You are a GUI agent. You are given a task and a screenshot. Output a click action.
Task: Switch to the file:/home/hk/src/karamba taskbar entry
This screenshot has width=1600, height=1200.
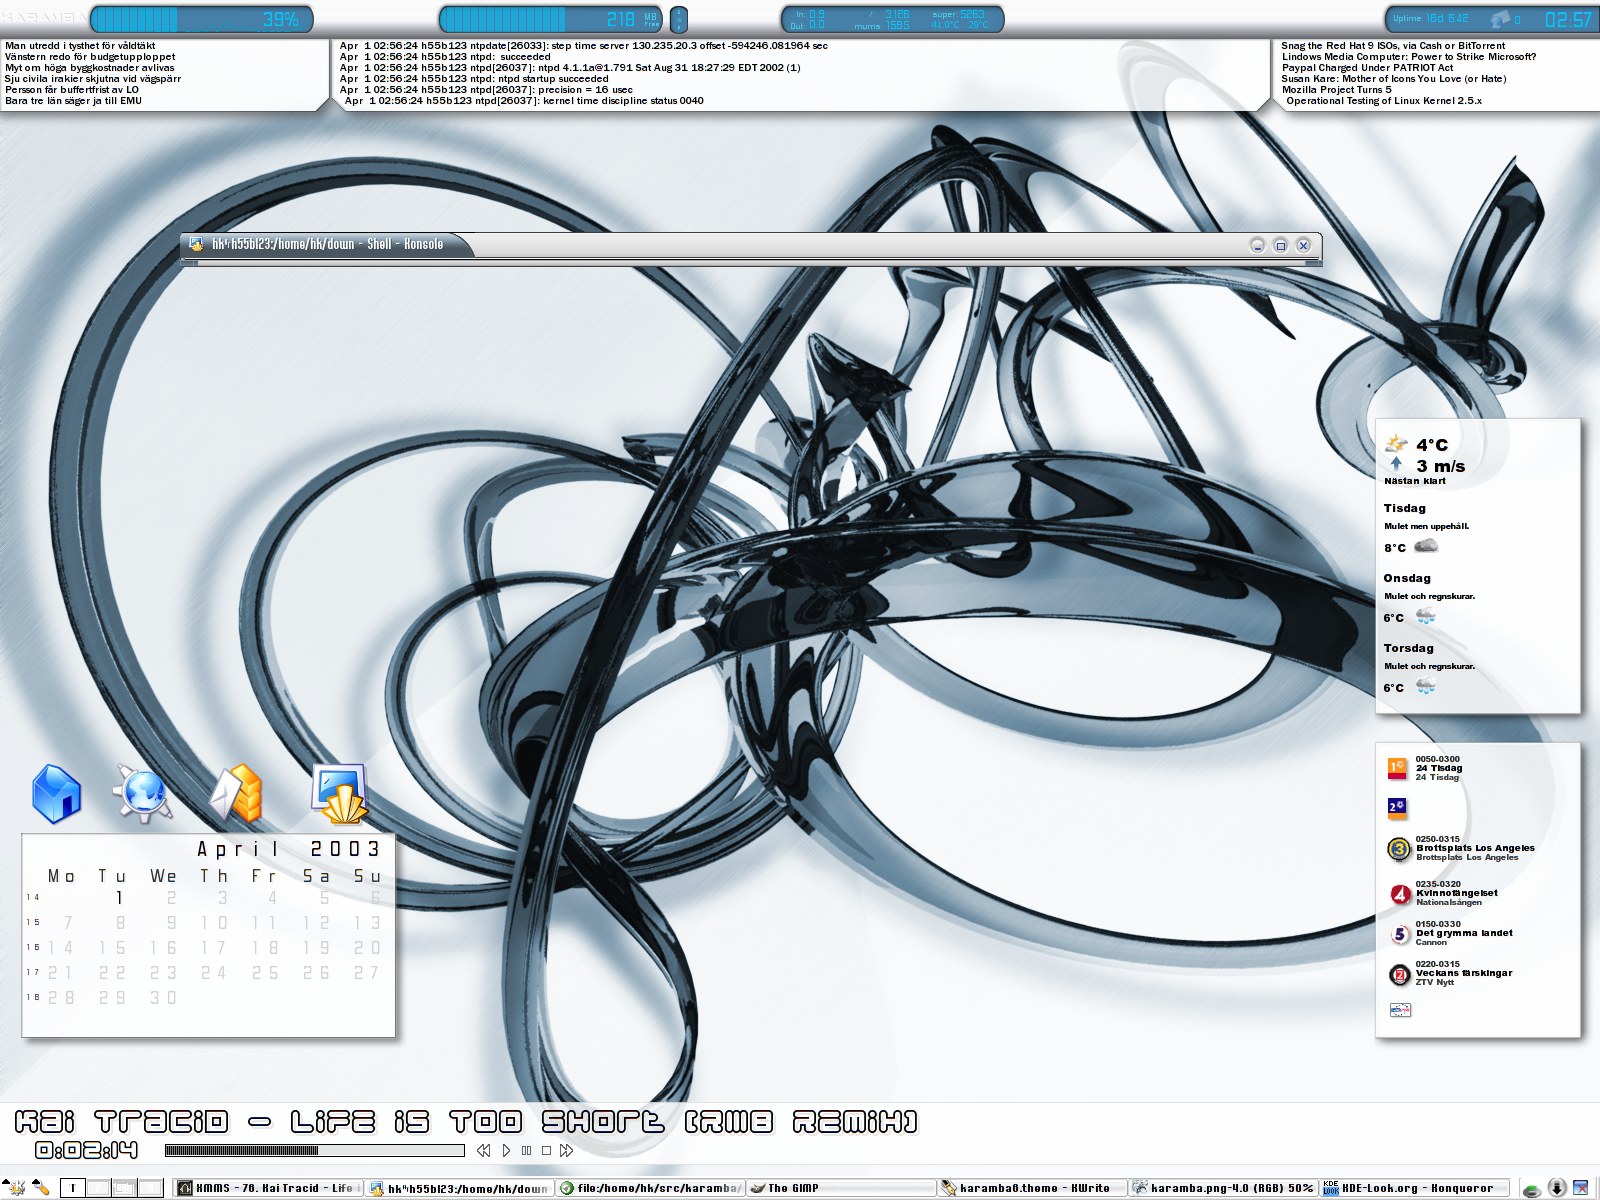coord(650,1188)
